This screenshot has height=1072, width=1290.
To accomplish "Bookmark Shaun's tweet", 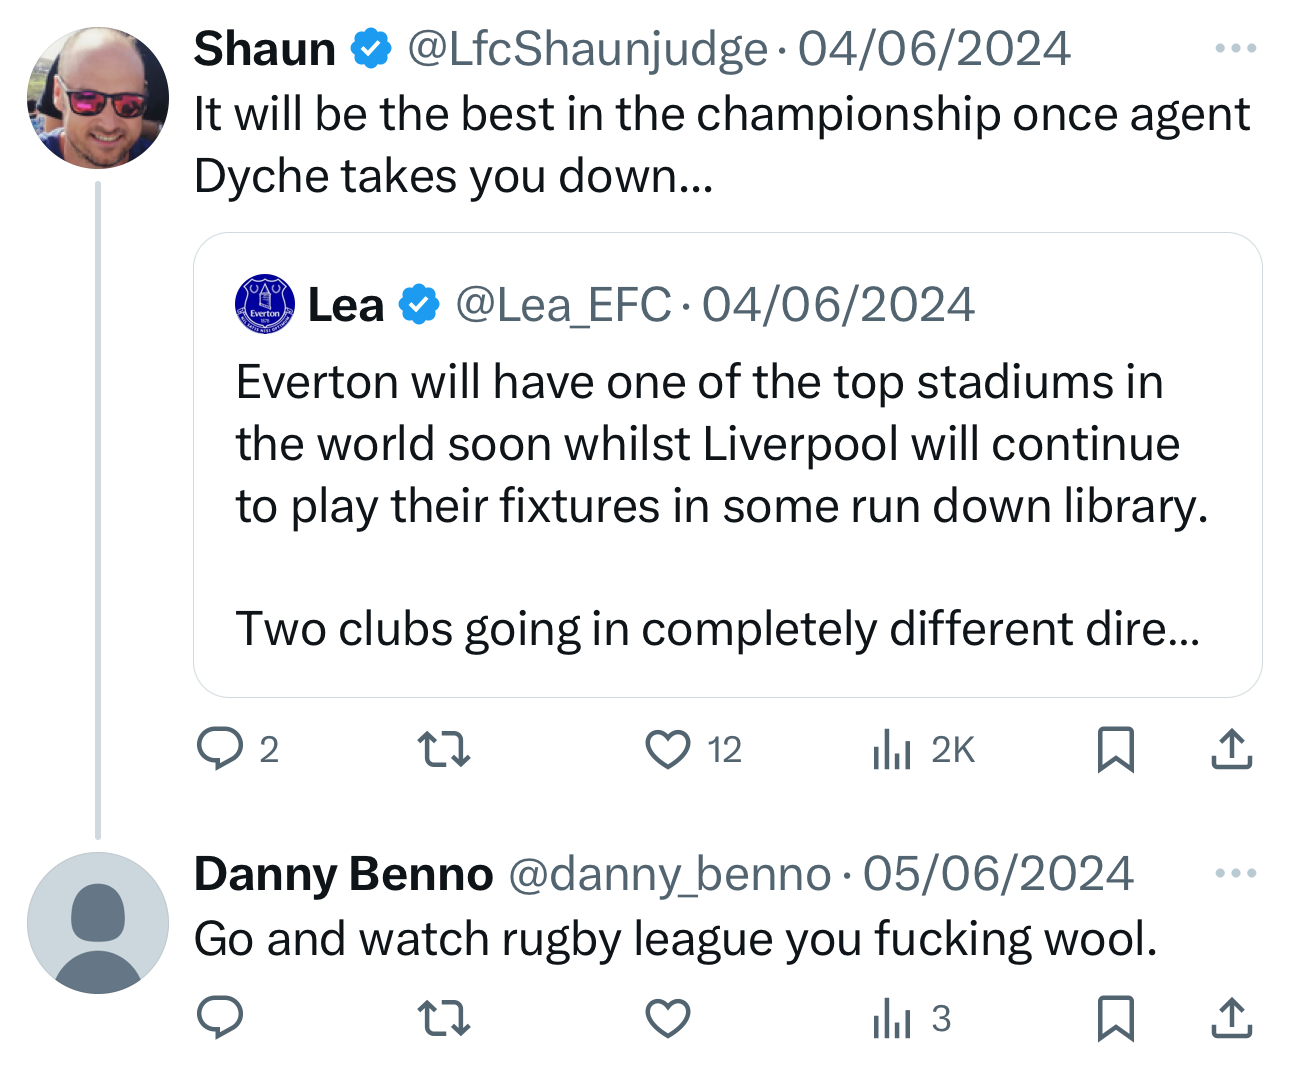I will coord(1115,748).
